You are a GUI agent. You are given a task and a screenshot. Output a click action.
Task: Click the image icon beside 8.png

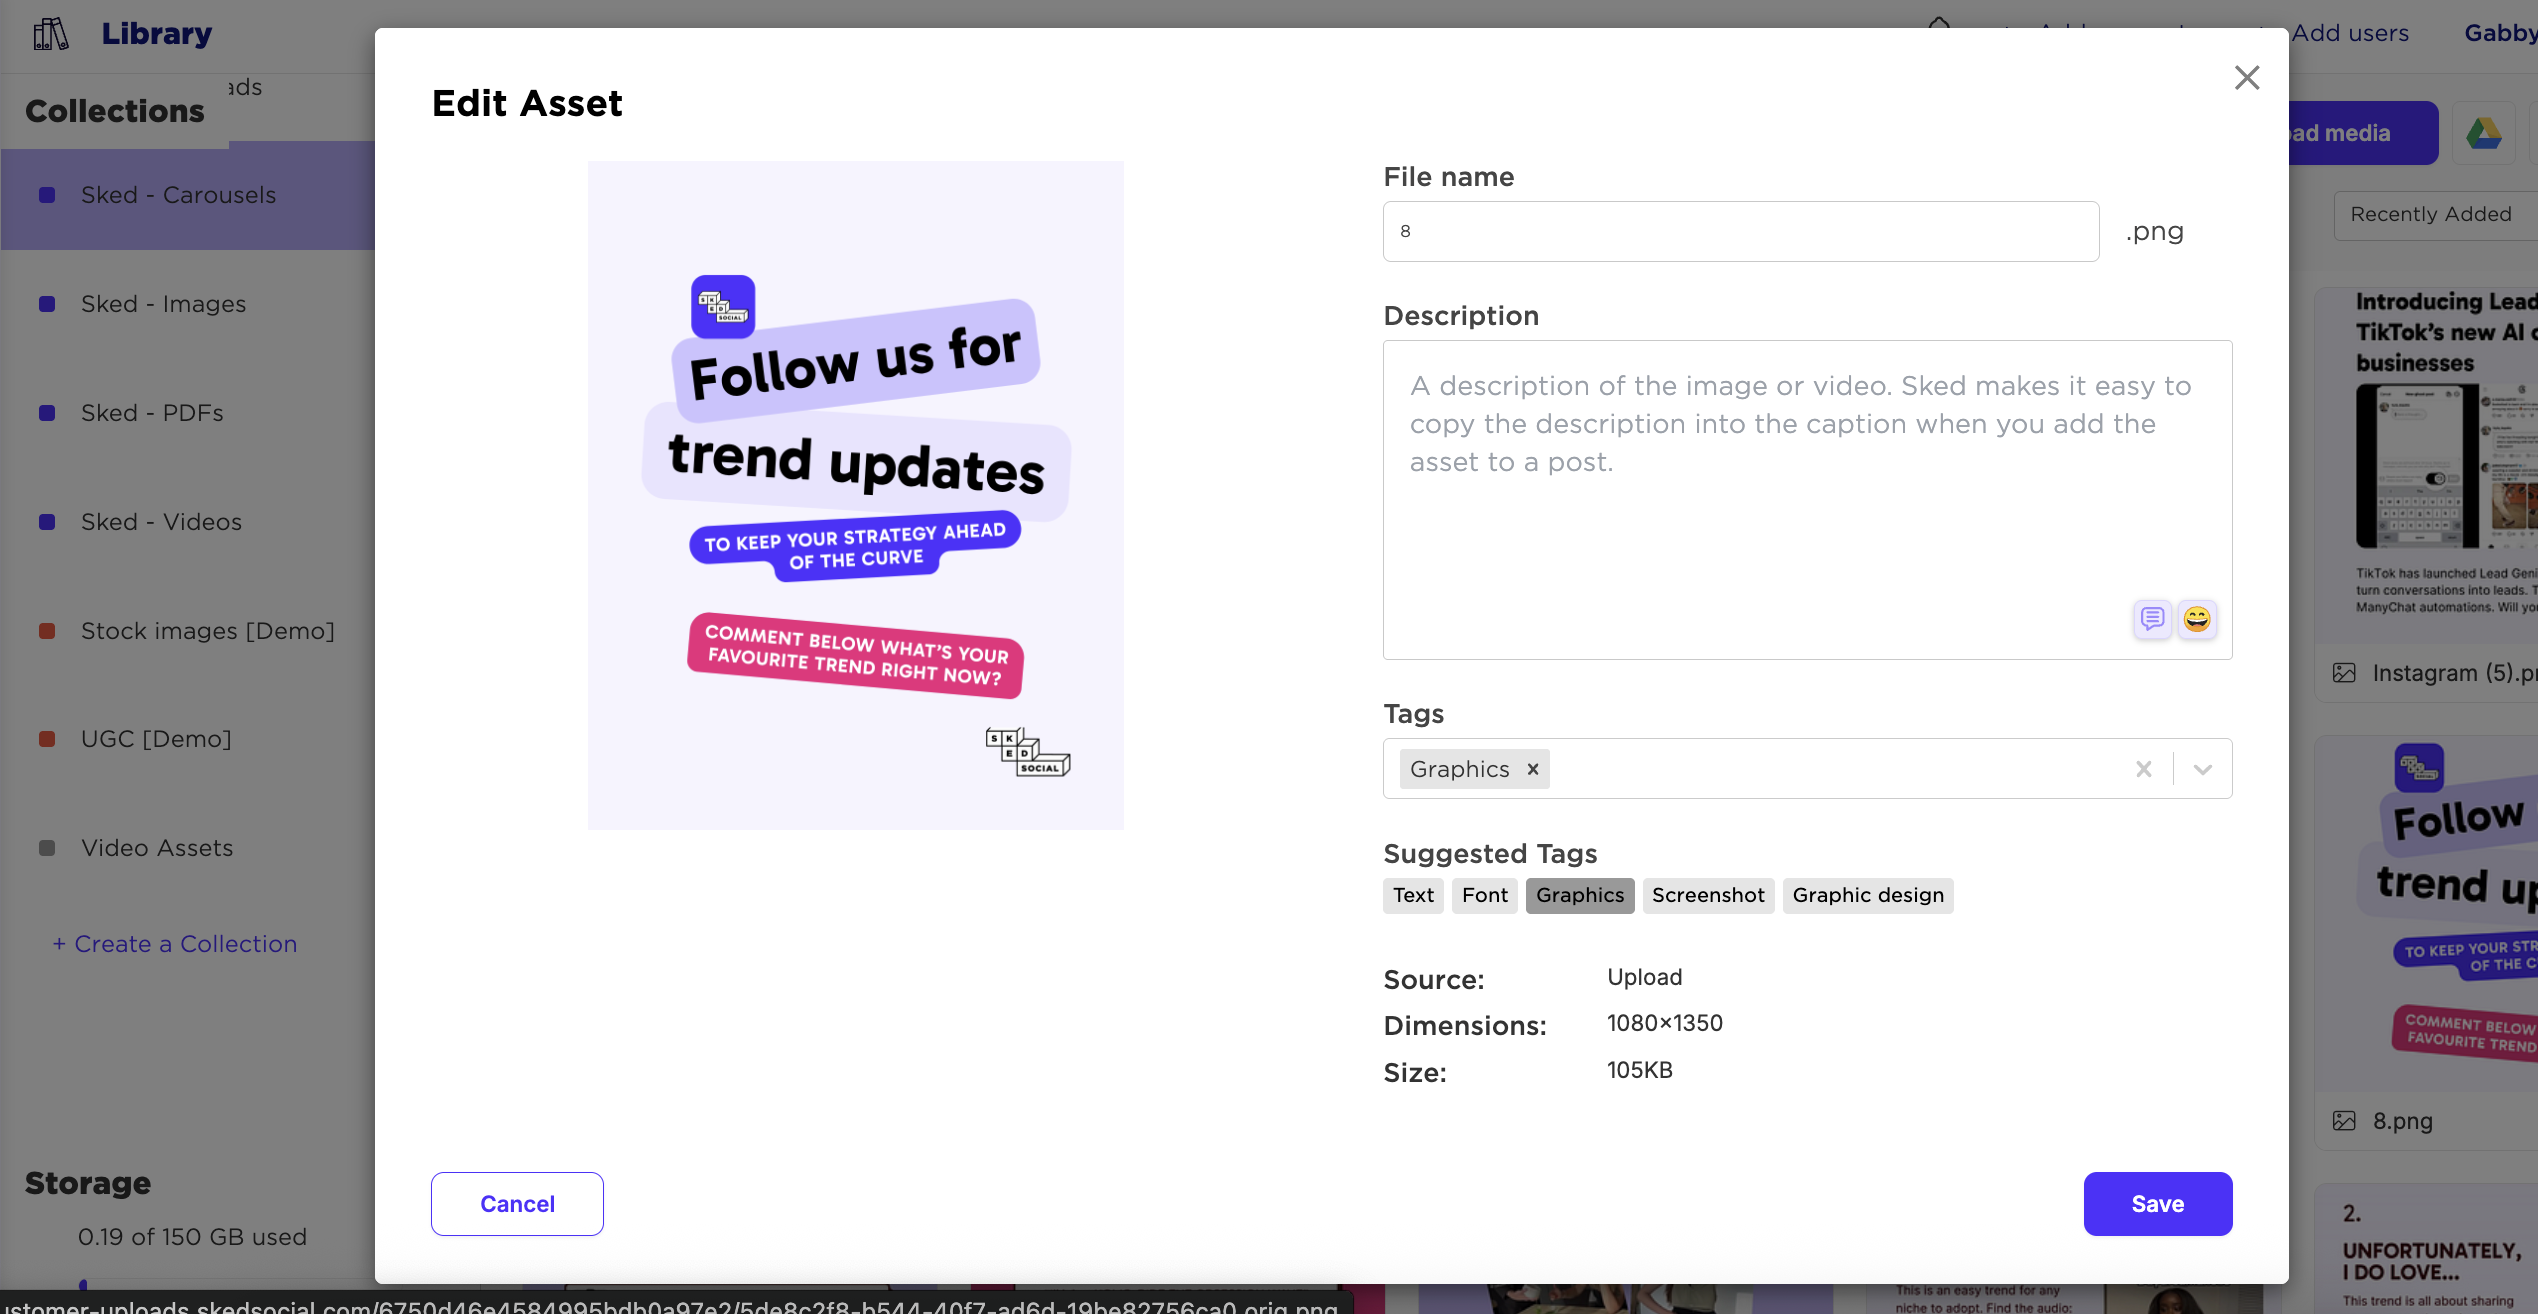tap(2344, 1121)
